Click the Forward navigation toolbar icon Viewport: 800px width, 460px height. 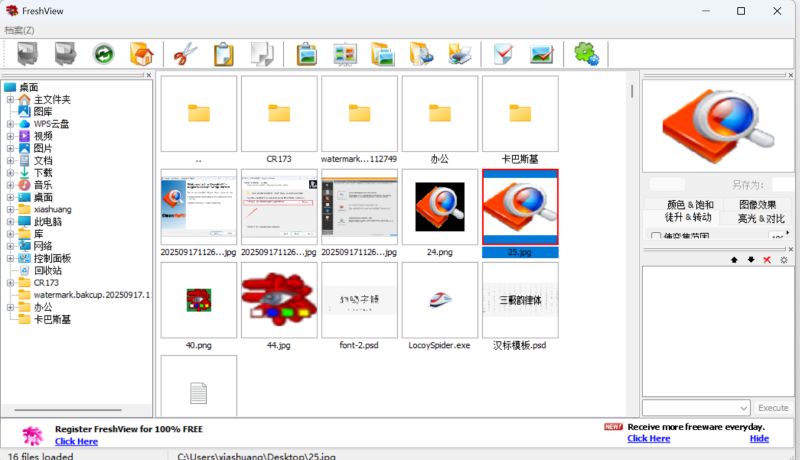66,54
